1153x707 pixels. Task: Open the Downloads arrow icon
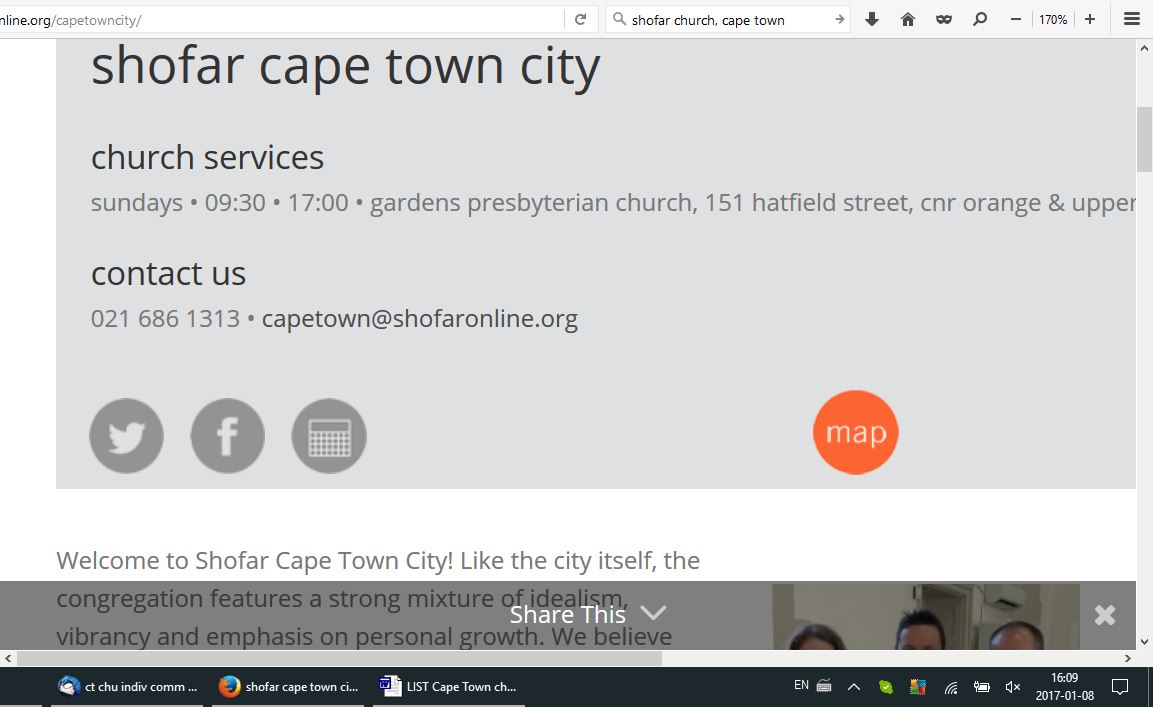tap(872, 20)
